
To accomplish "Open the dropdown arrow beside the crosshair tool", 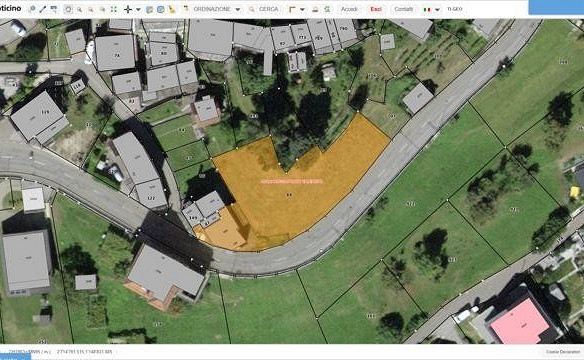I will click(x=138, y=9).
